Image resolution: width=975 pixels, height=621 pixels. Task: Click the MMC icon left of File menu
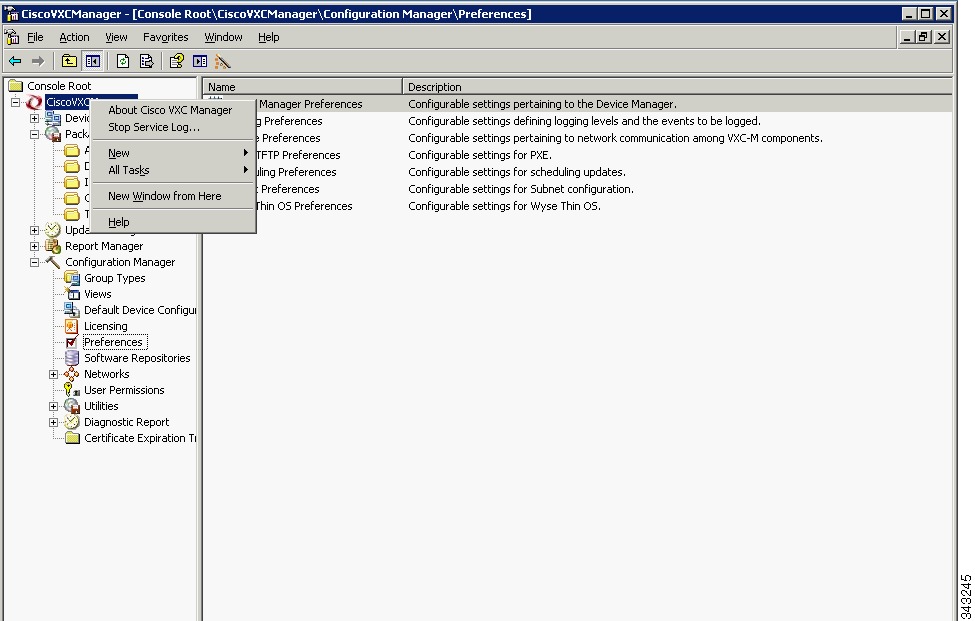click(x=12, y=37)
